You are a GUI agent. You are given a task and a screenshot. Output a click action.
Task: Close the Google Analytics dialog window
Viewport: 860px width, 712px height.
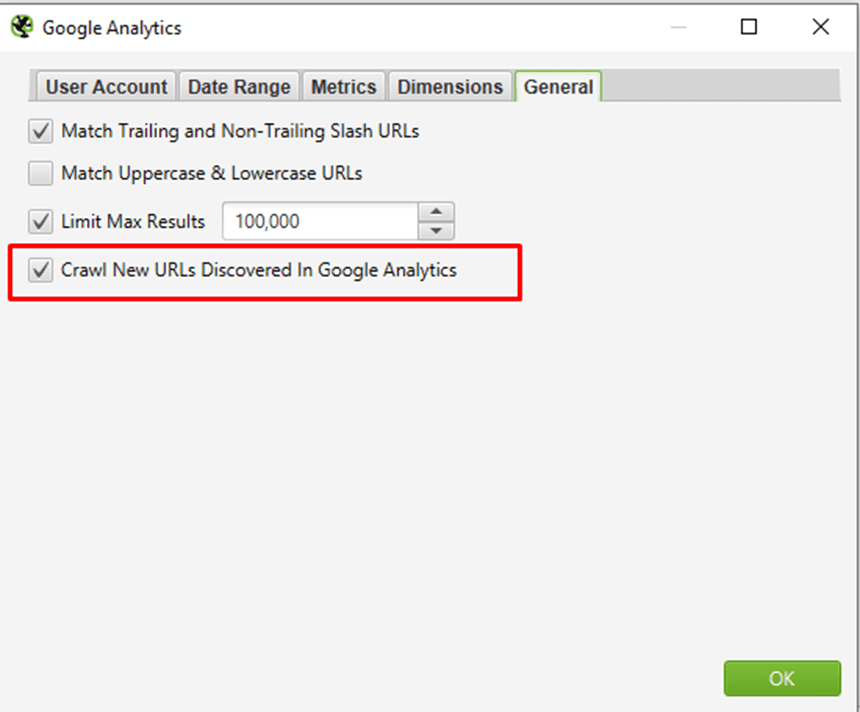tap(821, 26)
